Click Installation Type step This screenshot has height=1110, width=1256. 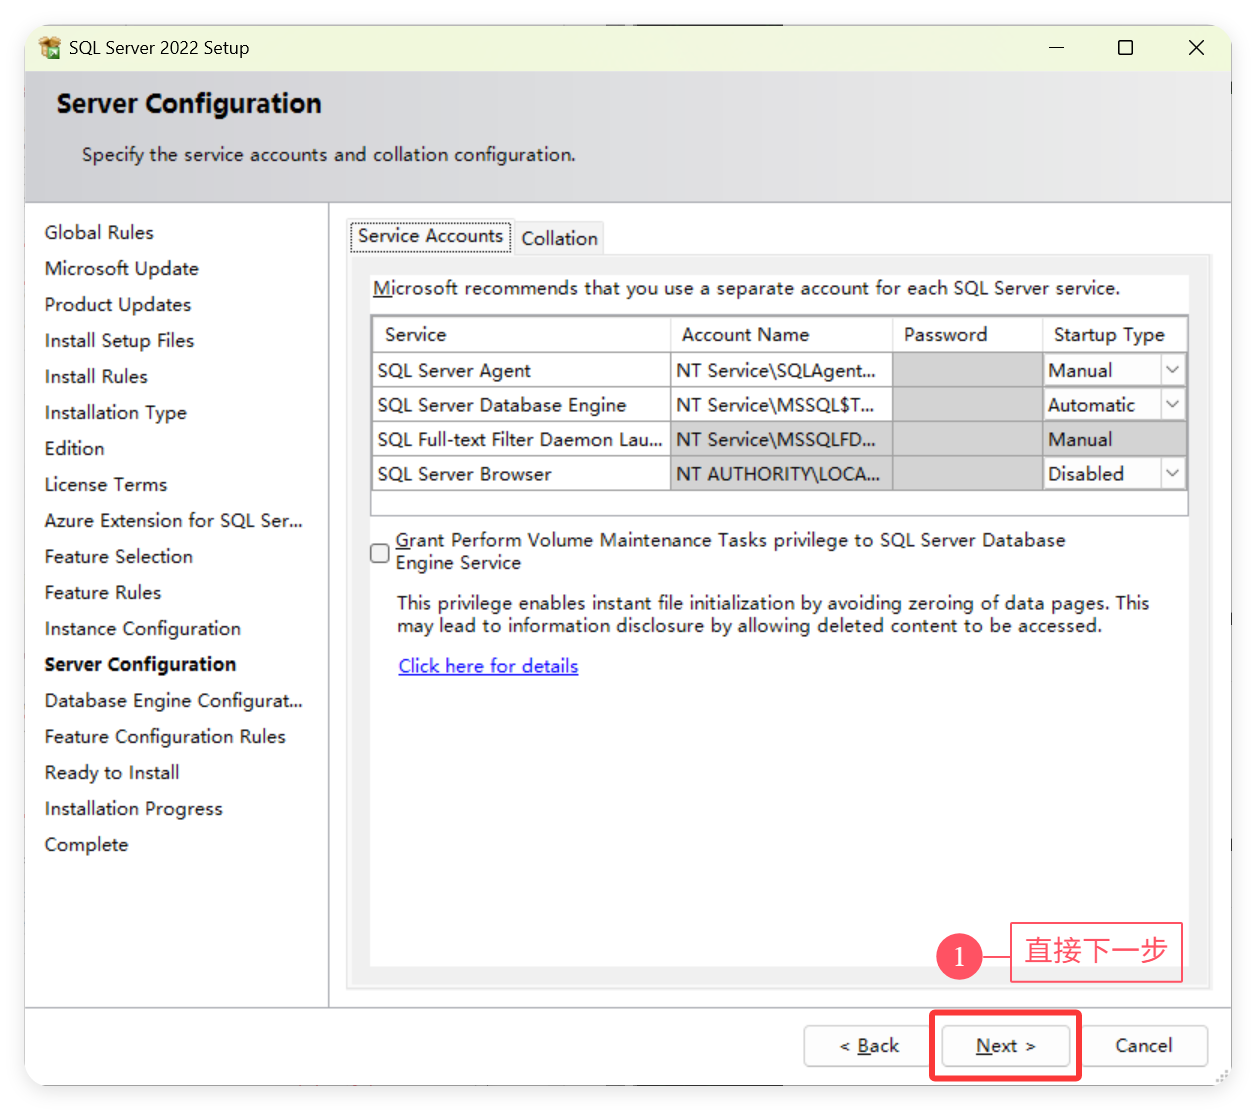(x=116, y=412)
